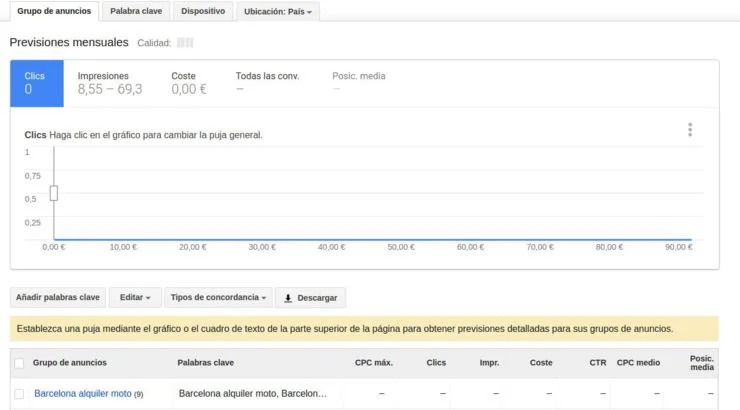Sort by CPC máx. column header
The width and height of the screenshot is (740, 410).
tap(373, 363)
